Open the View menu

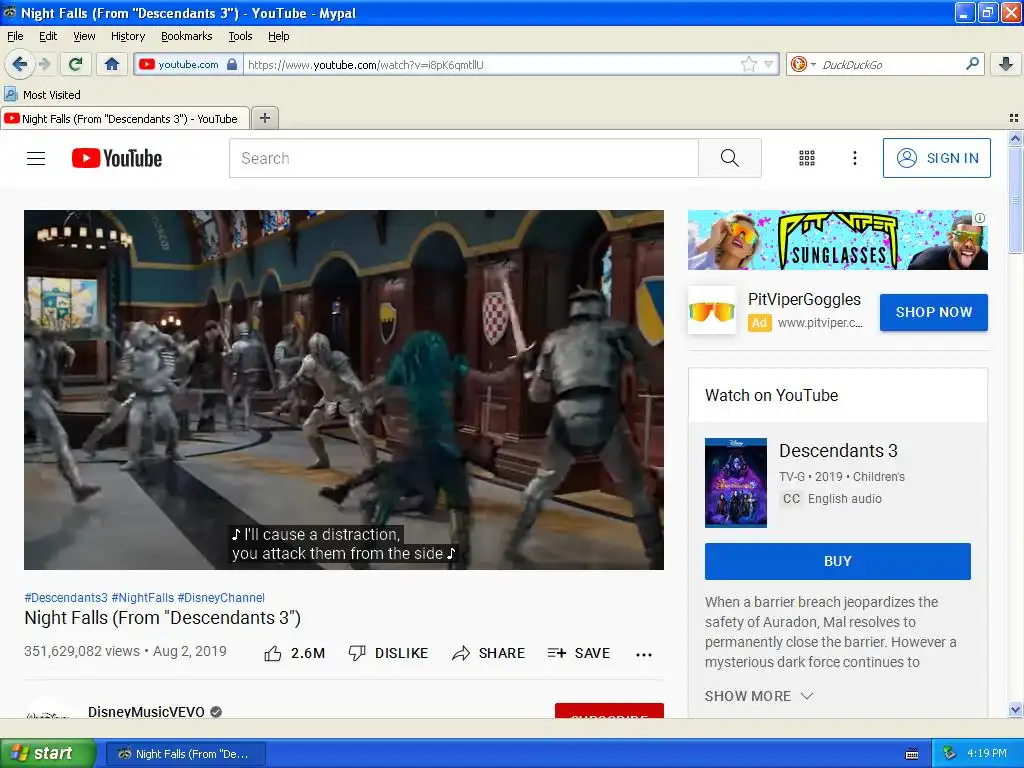point(84,36)
